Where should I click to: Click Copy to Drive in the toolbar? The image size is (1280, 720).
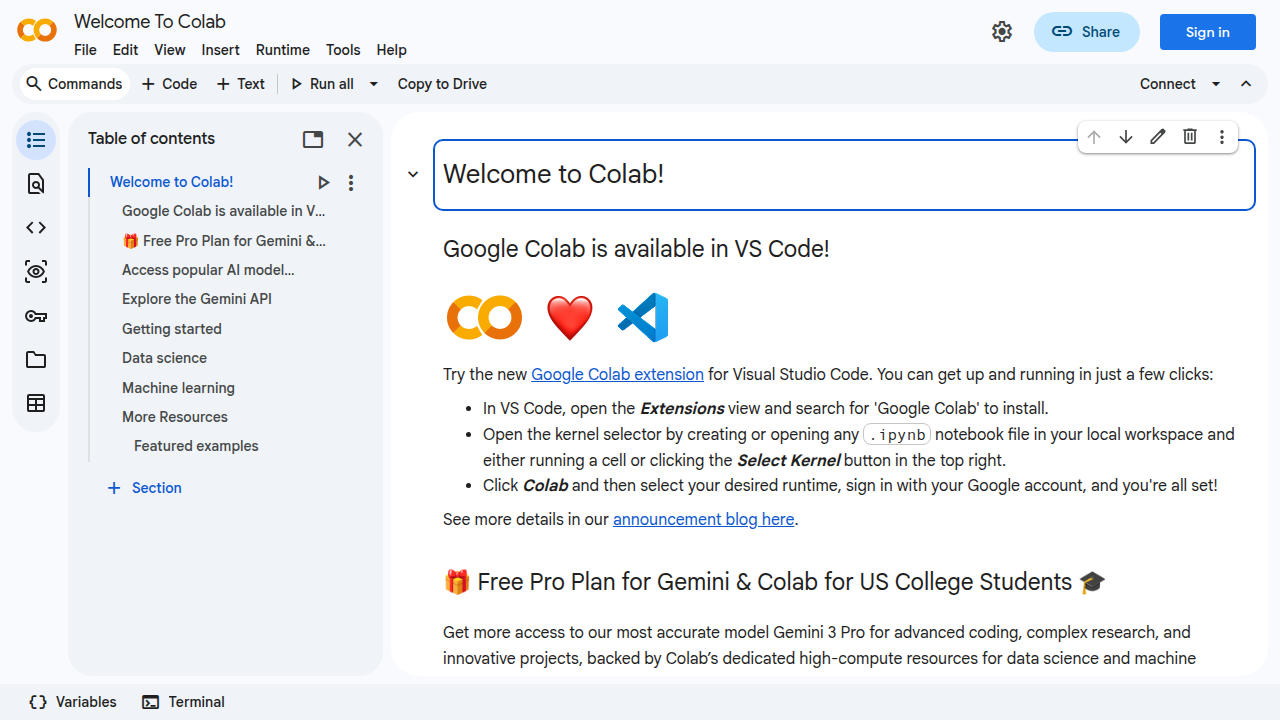(x=442, y=84)
